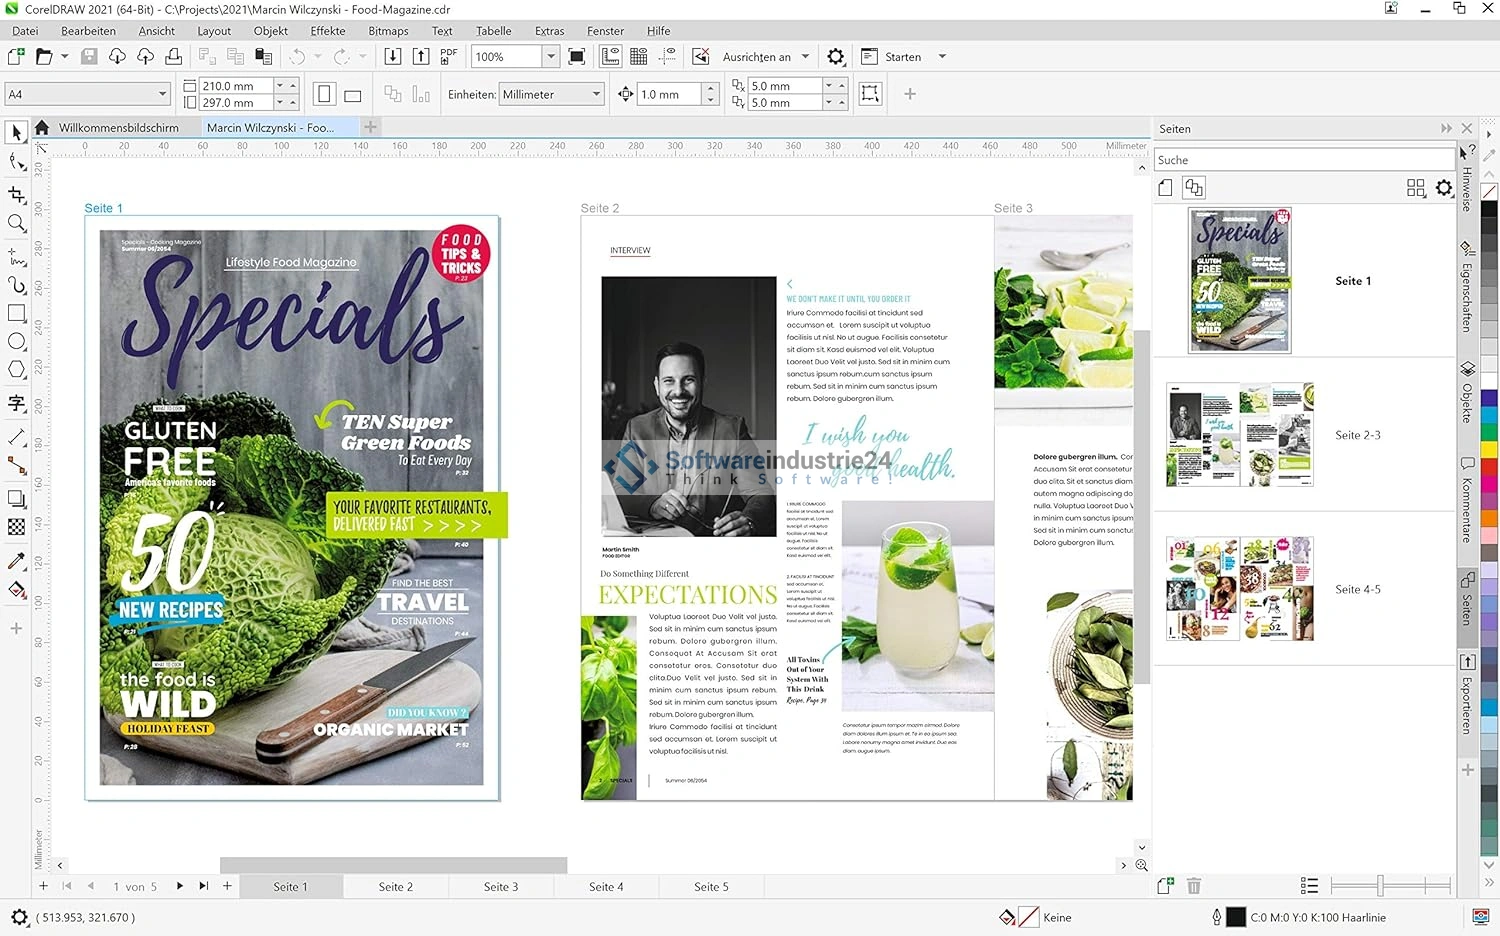This screenshot has height=936, width=1500.
Task: Choose the Ellipse tool
Action: point(17,342)
